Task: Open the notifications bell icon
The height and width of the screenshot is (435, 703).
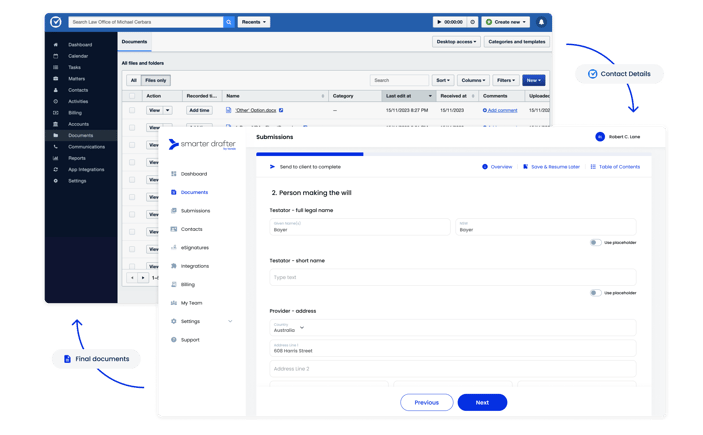Action: point(541,22)
